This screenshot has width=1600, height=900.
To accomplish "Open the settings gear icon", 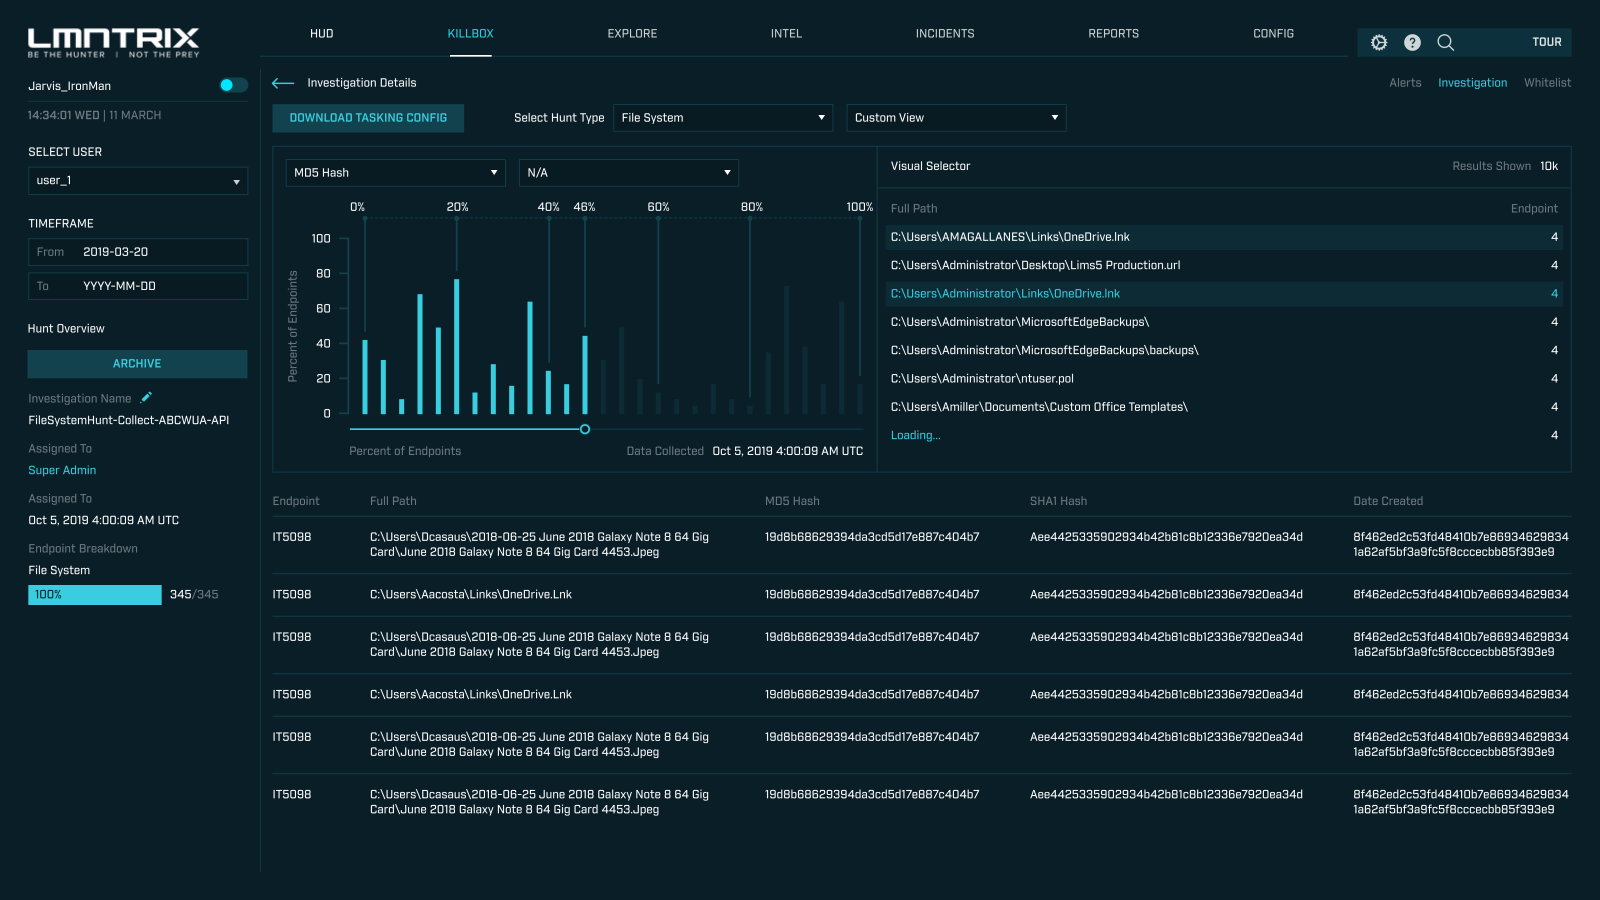I will click(x=1379, y=42).
